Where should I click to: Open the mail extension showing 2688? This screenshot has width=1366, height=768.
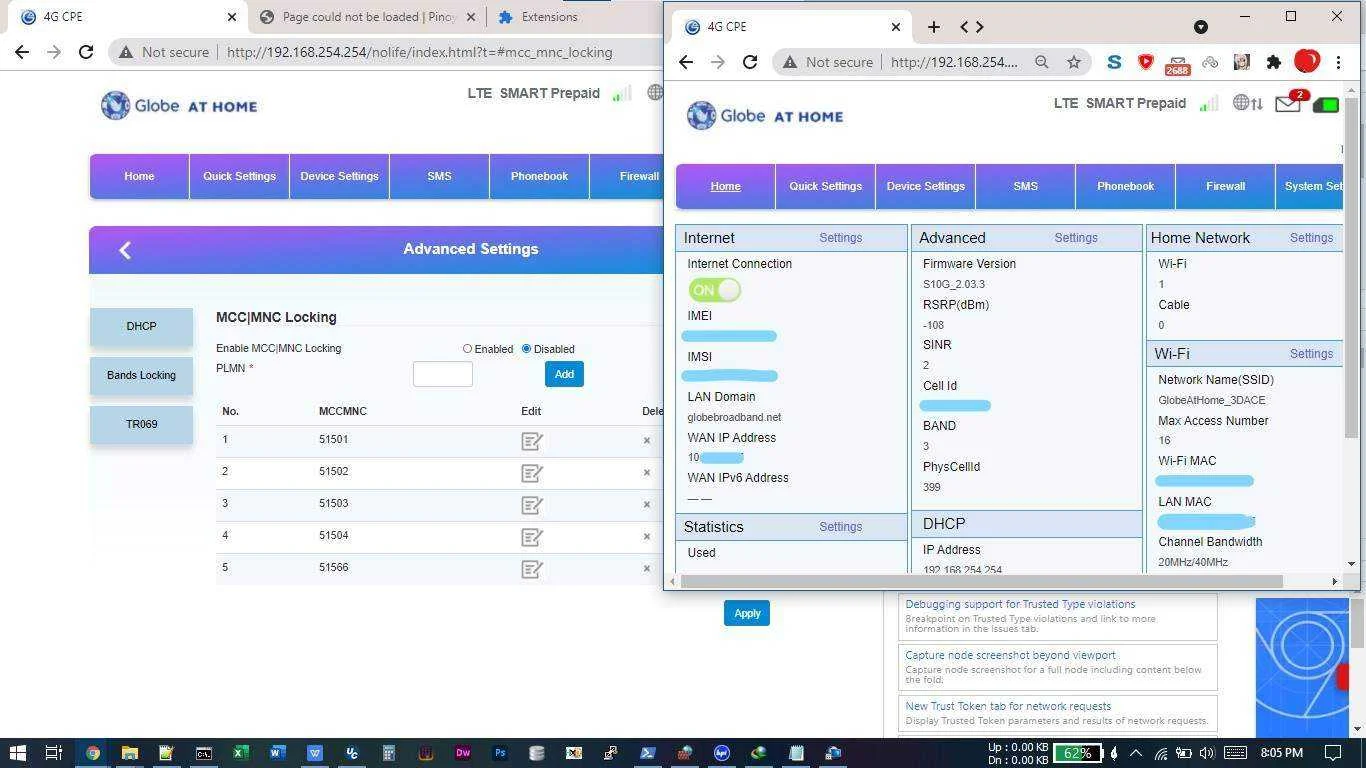[x=1177, y=64]
